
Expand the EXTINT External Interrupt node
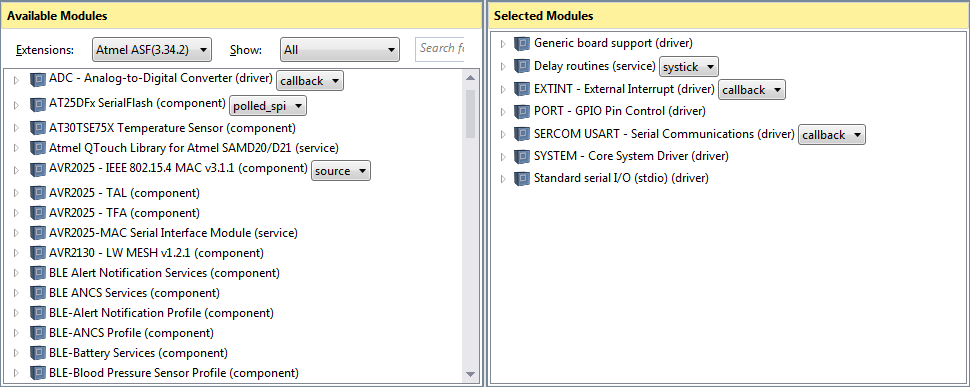[x=502, y=89]
